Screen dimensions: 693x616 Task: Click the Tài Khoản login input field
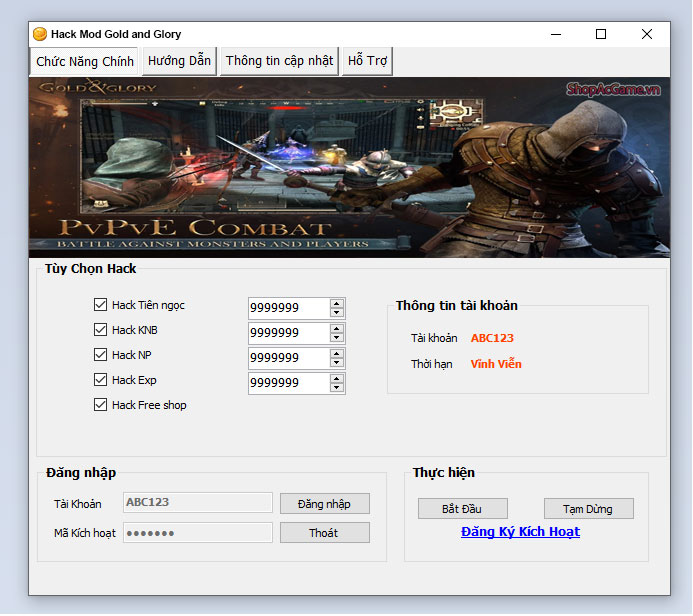(198, 502)
